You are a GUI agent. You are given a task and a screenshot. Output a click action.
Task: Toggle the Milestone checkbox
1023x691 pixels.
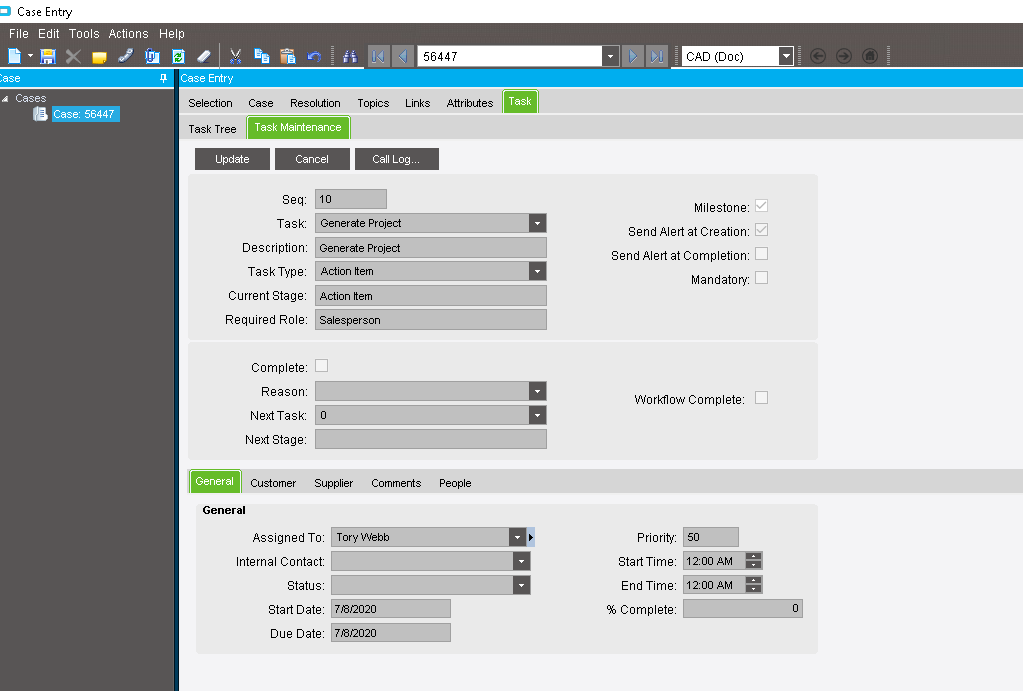pos(761,206)
